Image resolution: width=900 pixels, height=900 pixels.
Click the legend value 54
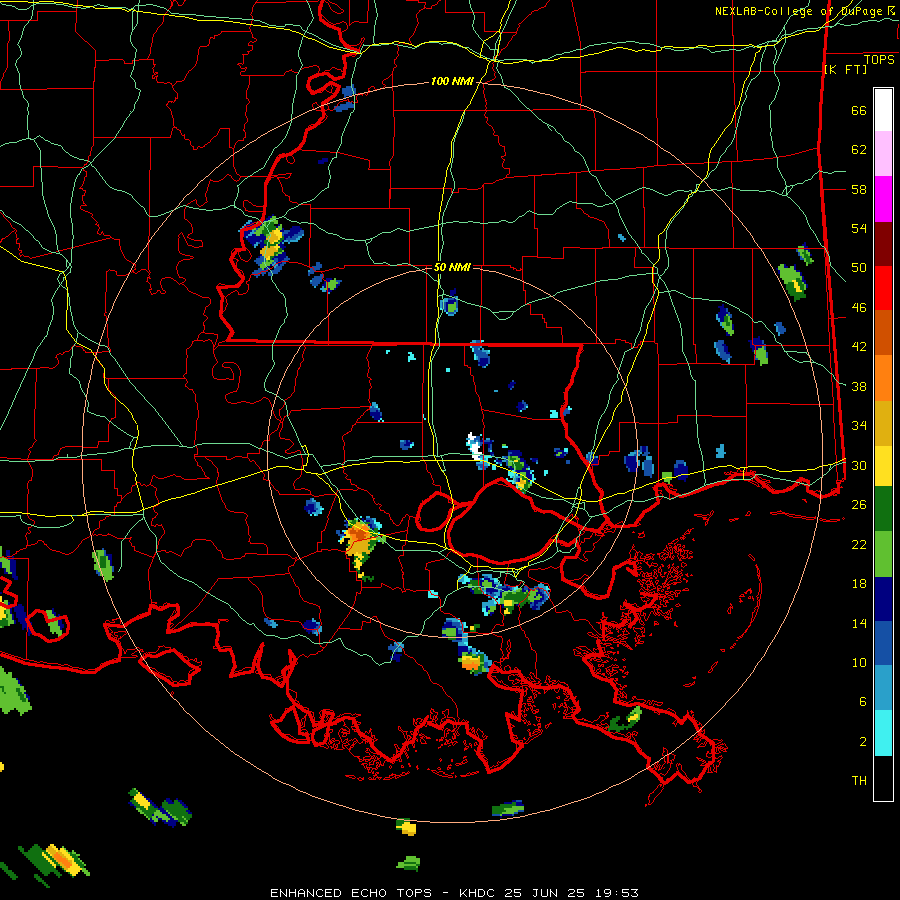click(x=859, y=228)
